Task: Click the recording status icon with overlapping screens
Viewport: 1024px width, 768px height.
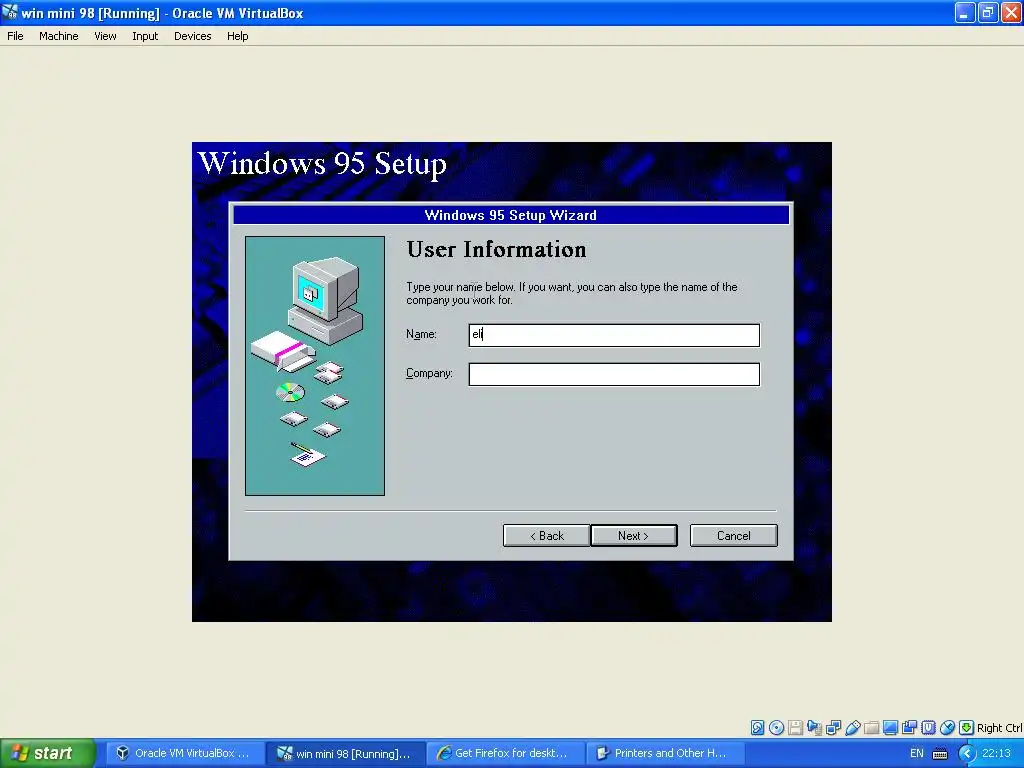Action: 909,728
